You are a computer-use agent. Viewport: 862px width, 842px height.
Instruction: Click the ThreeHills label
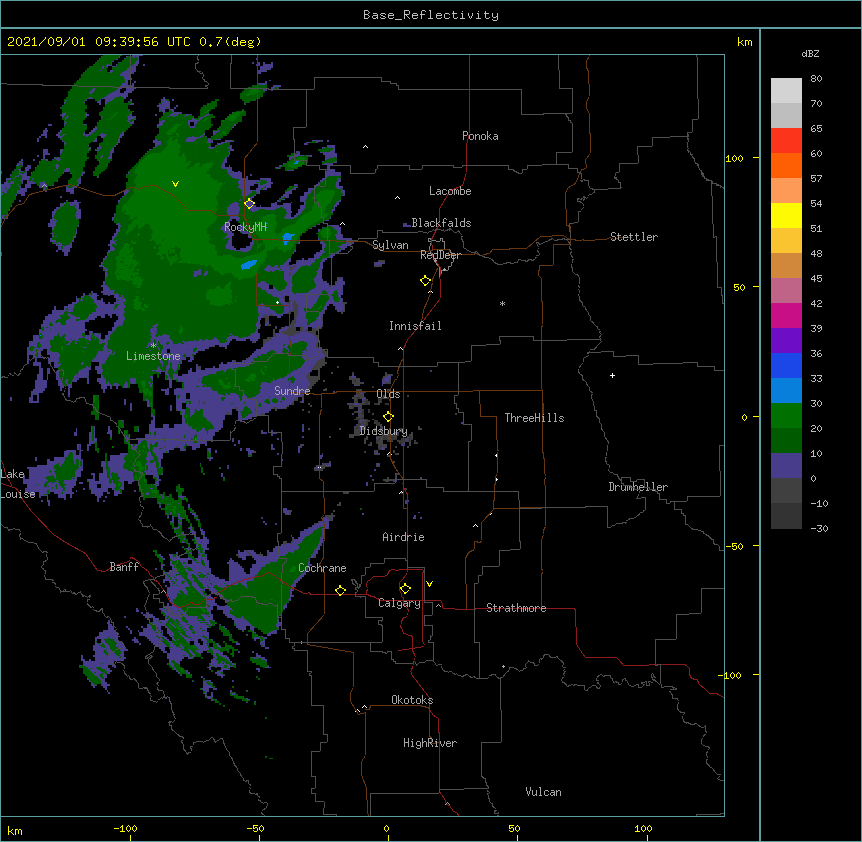[x=534, y=418]
